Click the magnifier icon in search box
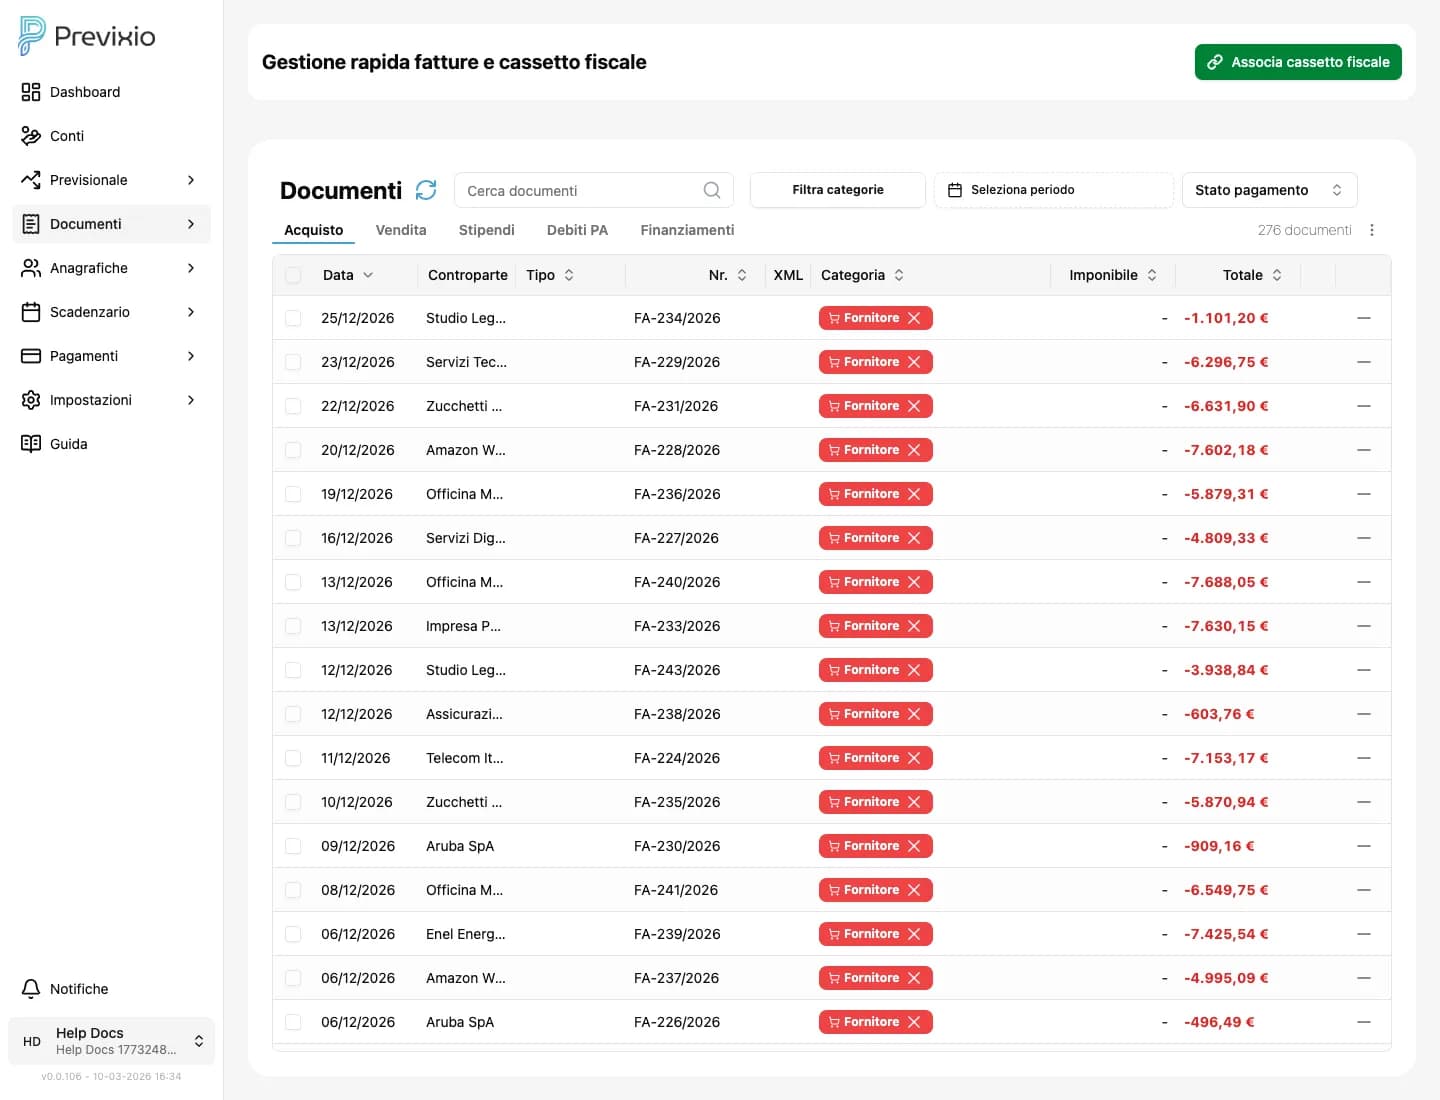 click(x=711, y=190)
